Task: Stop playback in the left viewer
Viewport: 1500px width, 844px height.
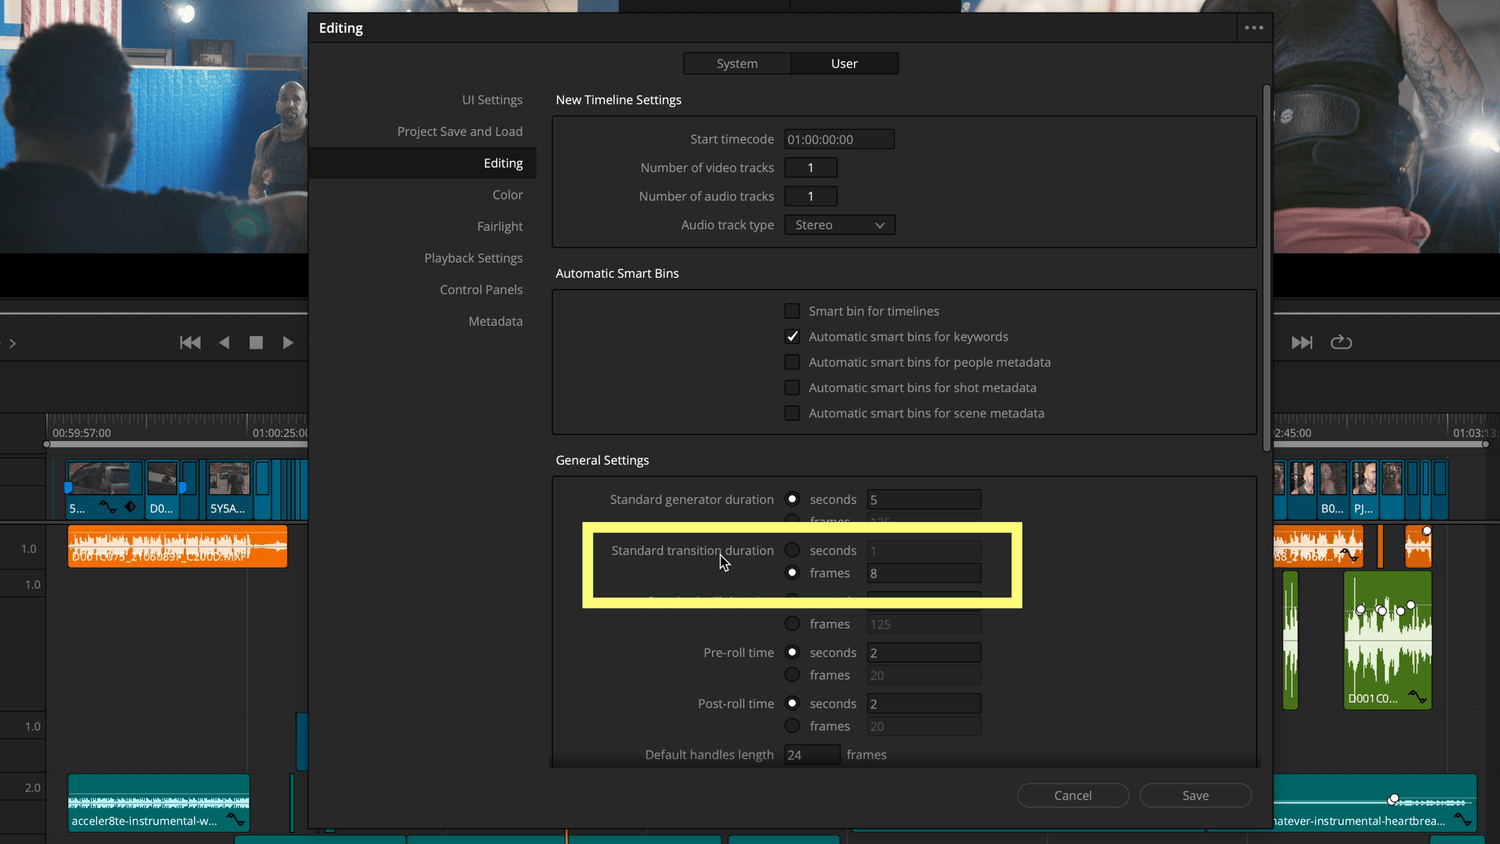Action: click(256, 342)
